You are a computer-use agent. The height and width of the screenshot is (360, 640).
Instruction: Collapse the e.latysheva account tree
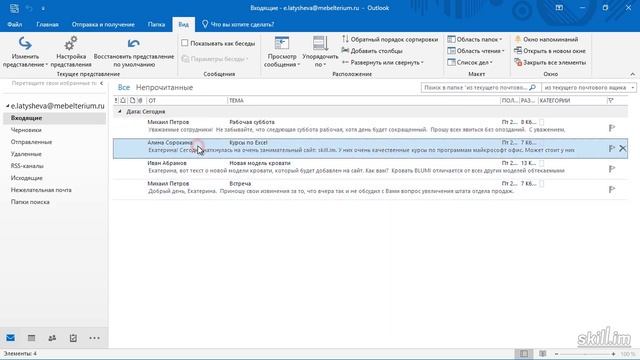coord(7,106)
